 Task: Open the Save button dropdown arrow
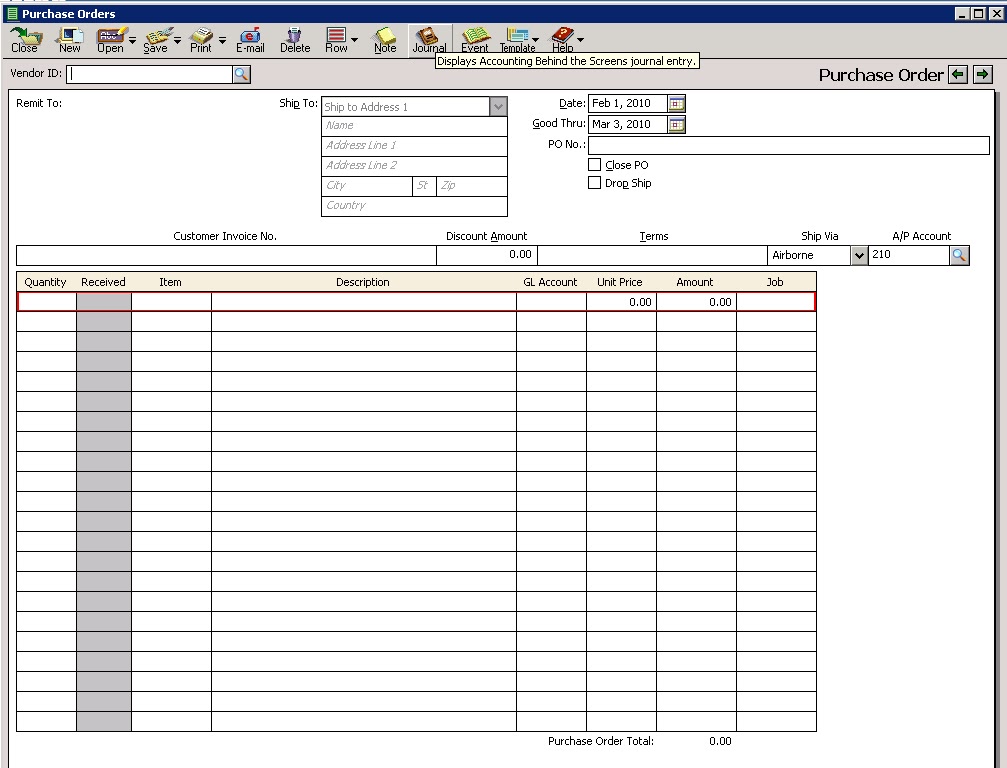pos(176,39)
